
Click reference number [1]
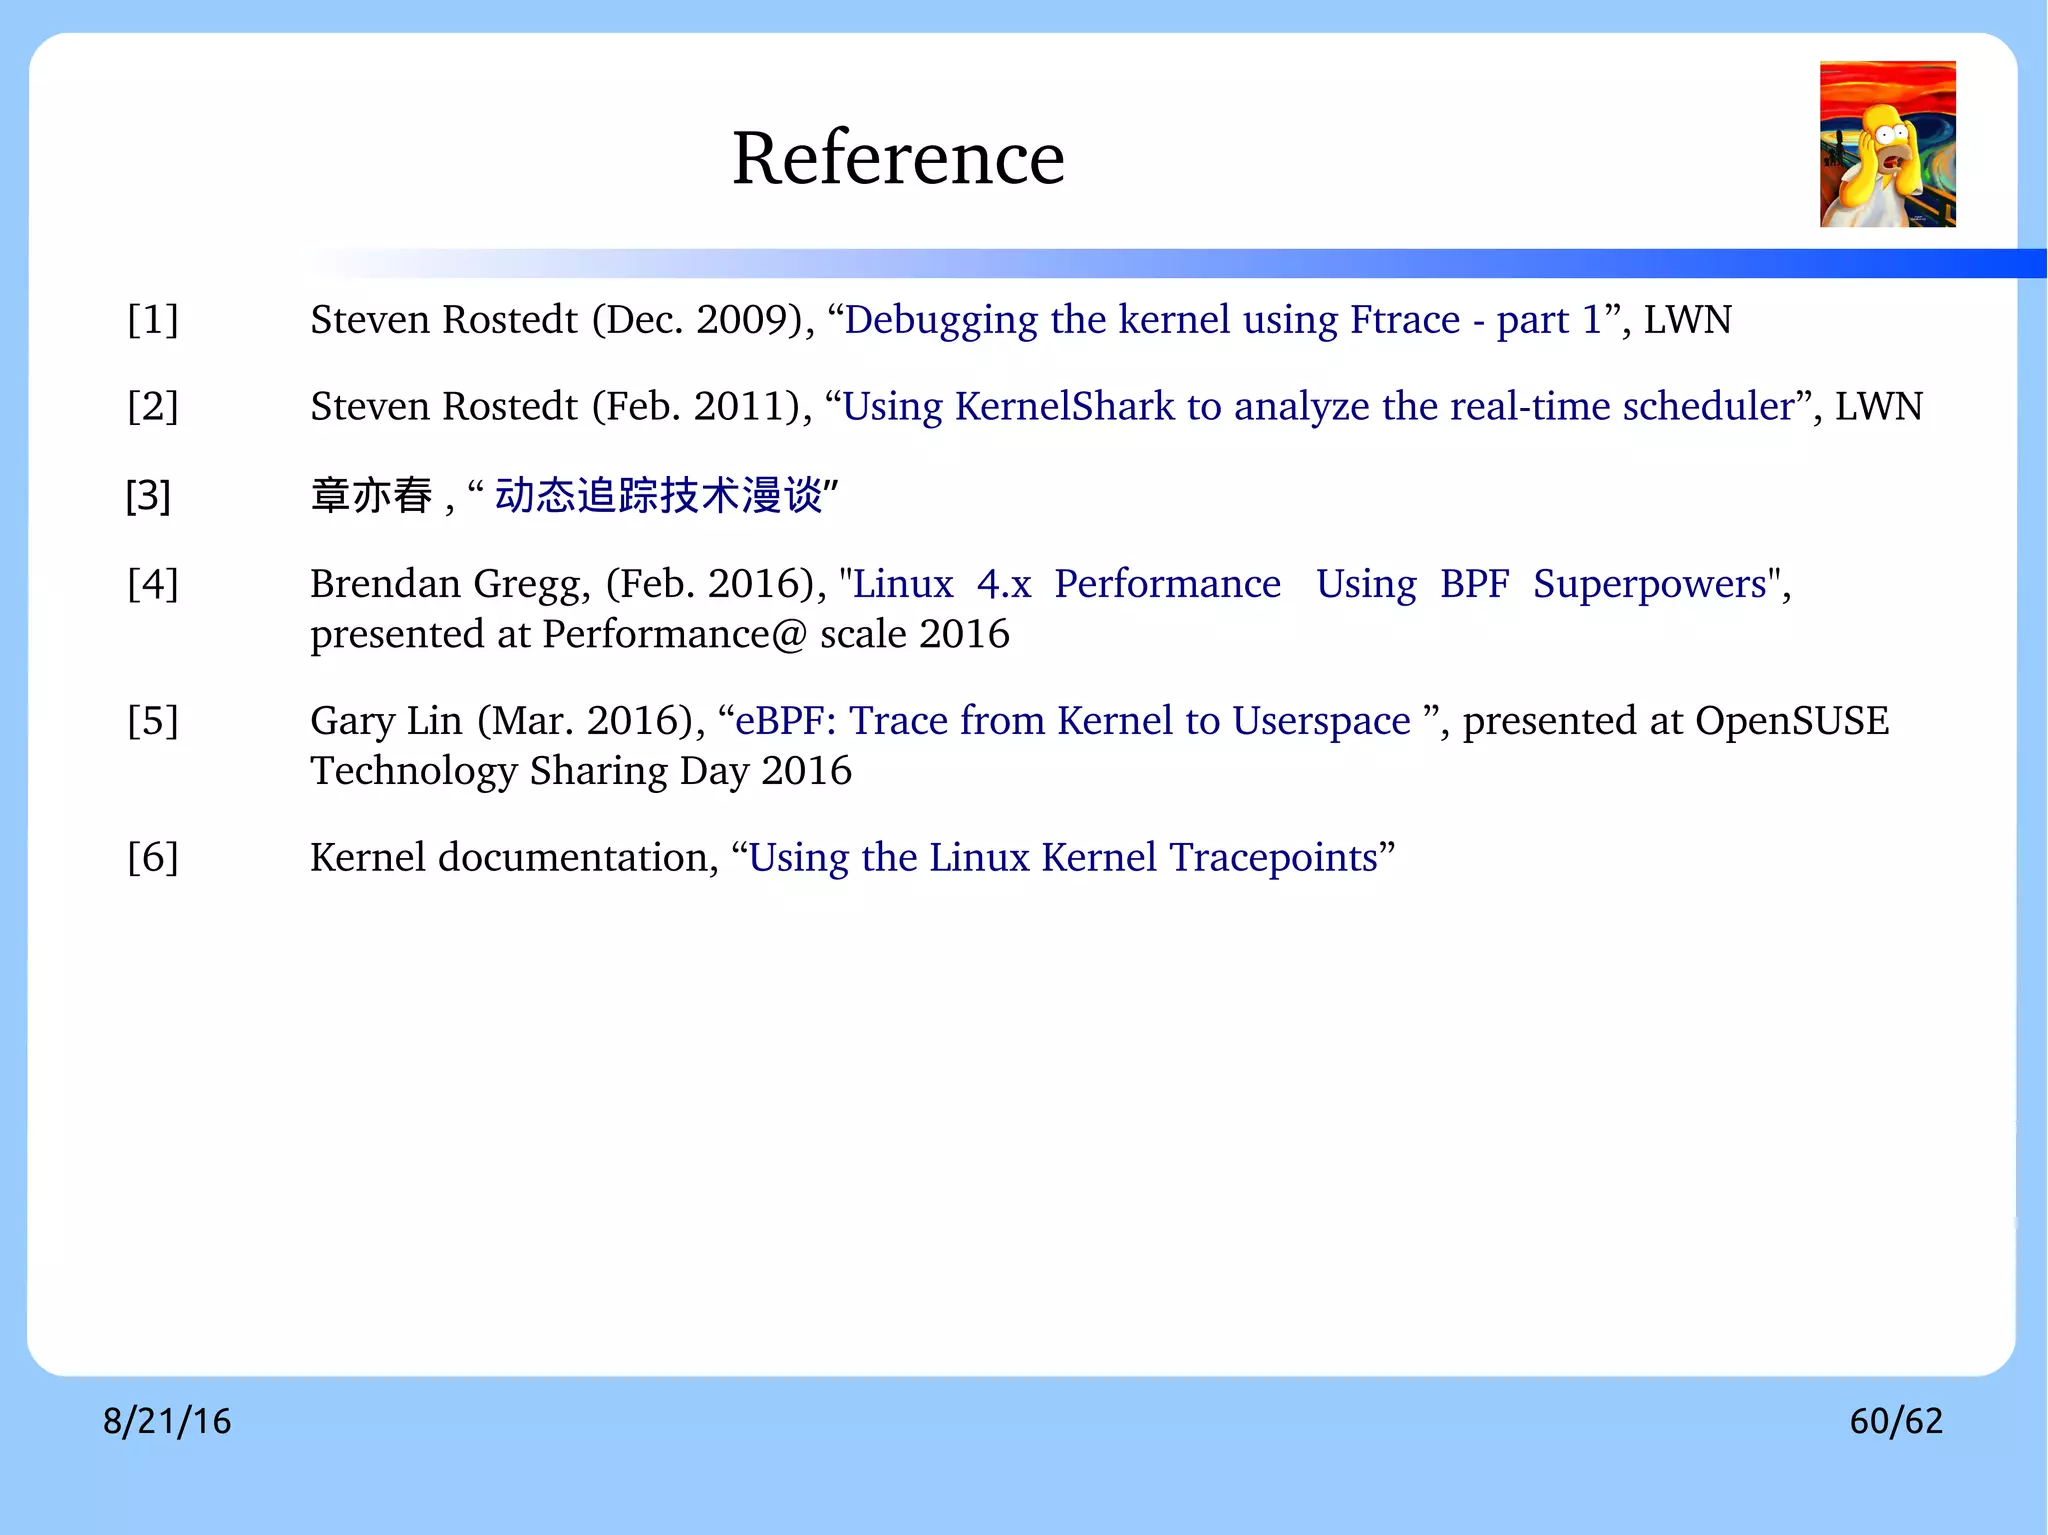pyautogui.click(x=153, y=320)
